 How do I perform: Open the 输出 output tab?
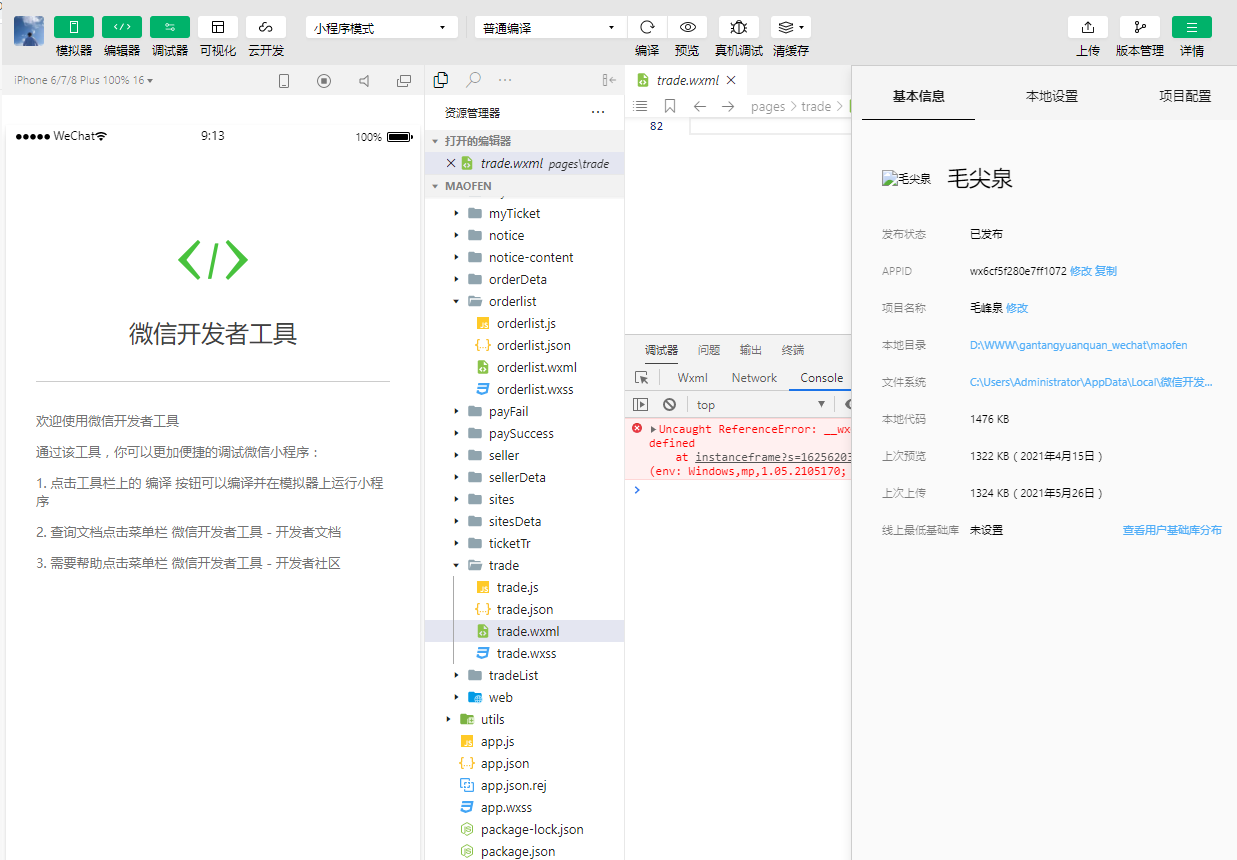(x=751, y=350)
